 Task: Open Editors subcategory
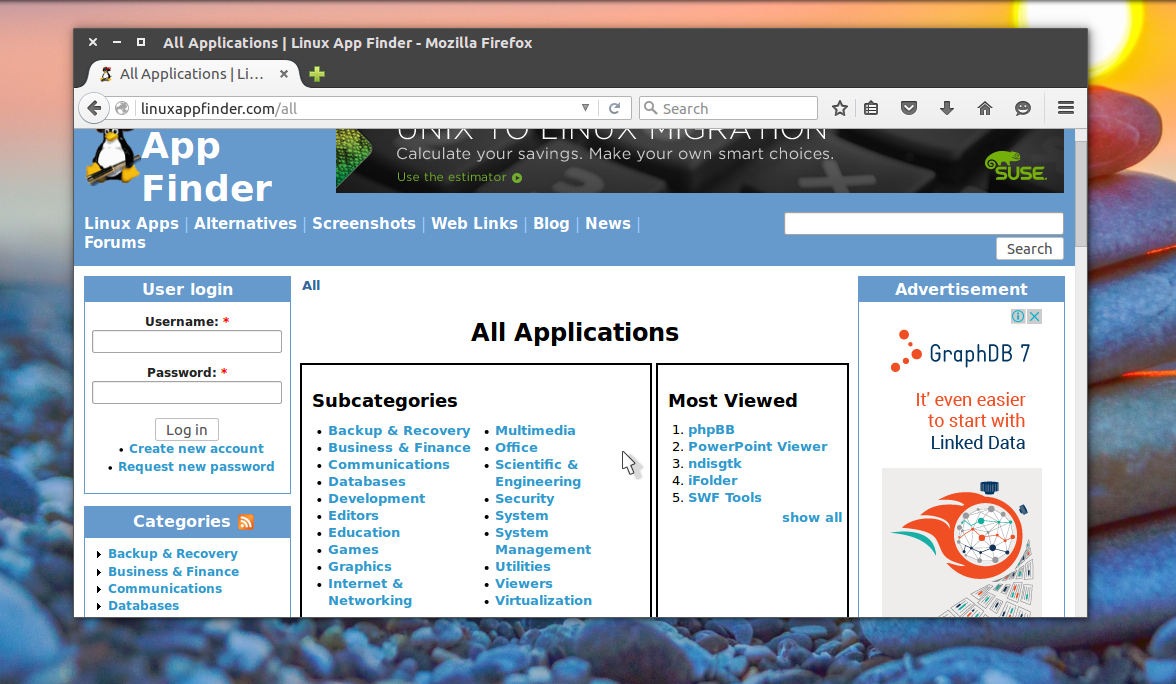coord(353,516)
